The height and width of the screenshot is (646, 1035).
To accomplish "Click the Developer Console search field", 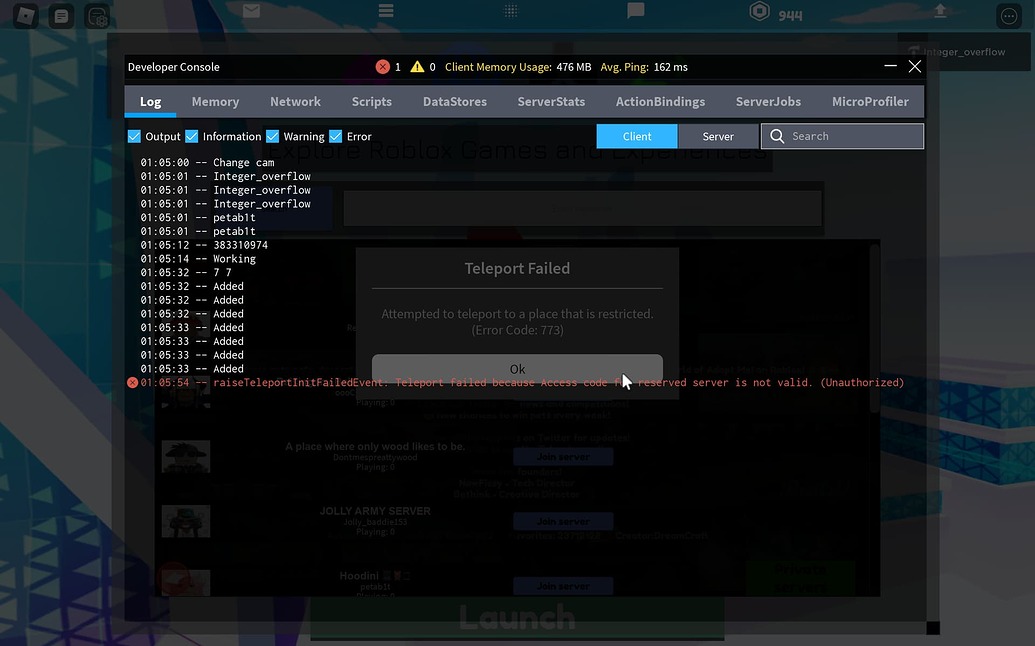I will pos(850,135).
